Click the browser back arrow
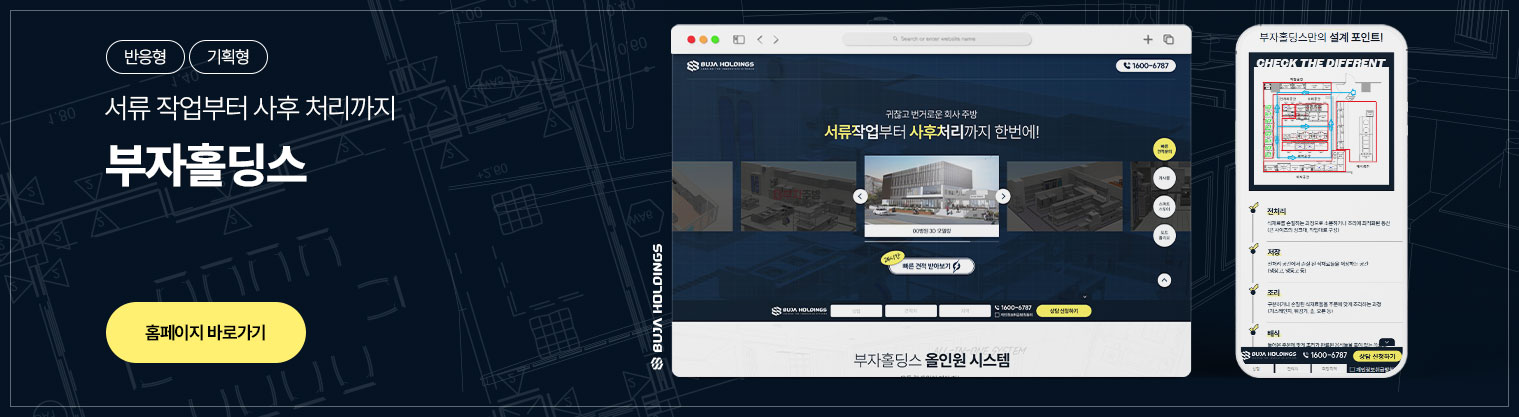This screenshot has height=417, width=1519. [x=760, y=39]
